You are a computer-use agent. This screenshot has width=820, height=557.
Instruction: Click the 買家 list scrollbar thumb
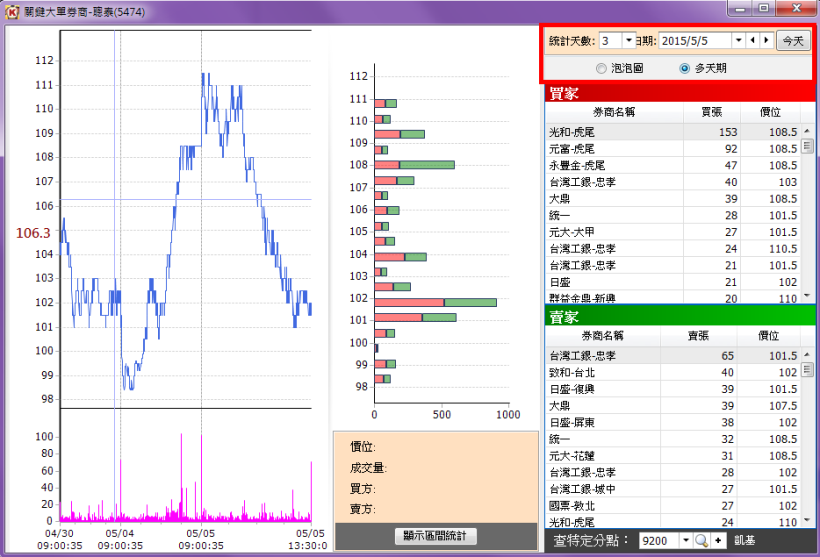click(807, 143)
